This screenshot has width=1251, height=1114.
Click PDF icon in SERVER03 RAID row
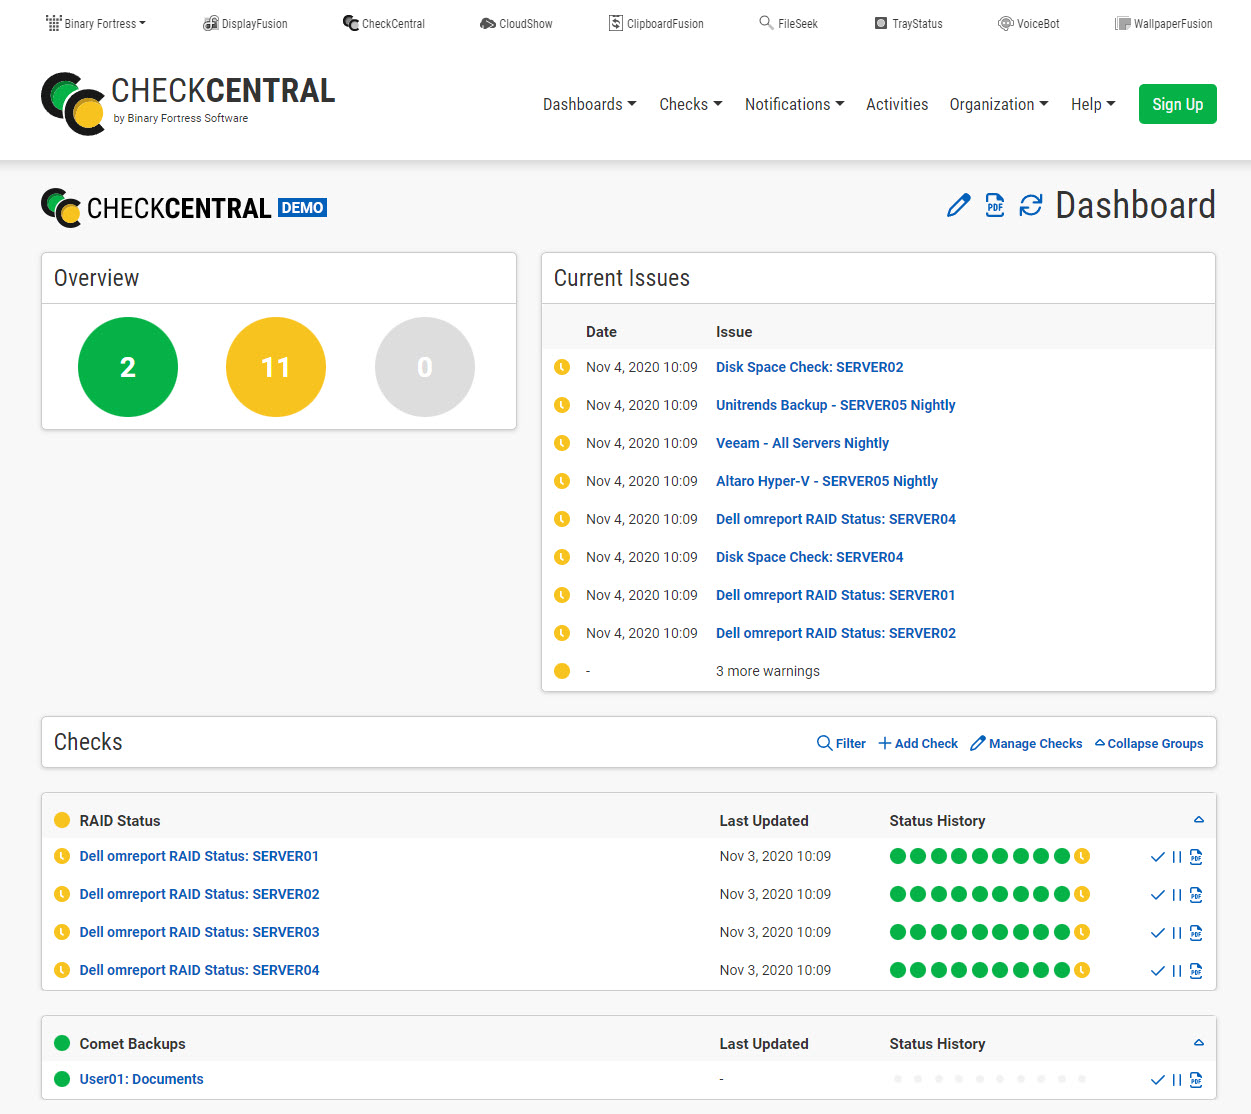click(x=1196, y=933)
